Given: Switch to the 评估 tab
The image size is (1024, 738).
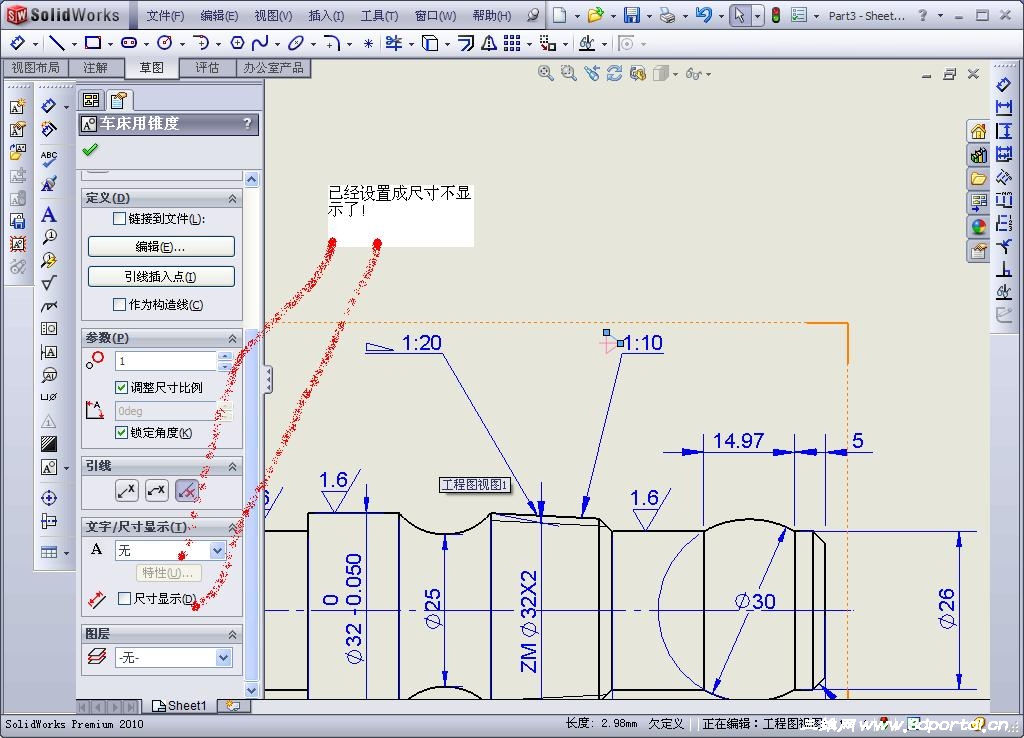Looking at the screenshot, I should (x=207, y=68).
